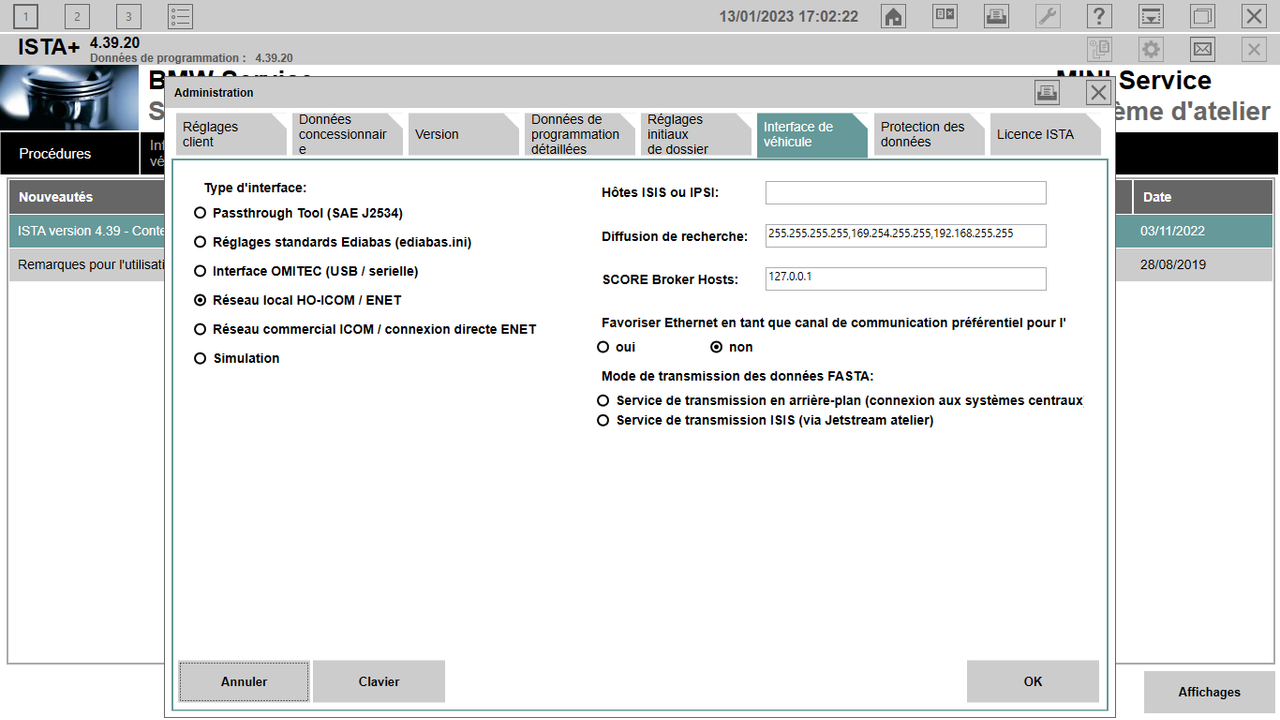Open Données de programmation détaillées tab
The height and width of the screenshot is (720, 1280).
pos(580,135)
